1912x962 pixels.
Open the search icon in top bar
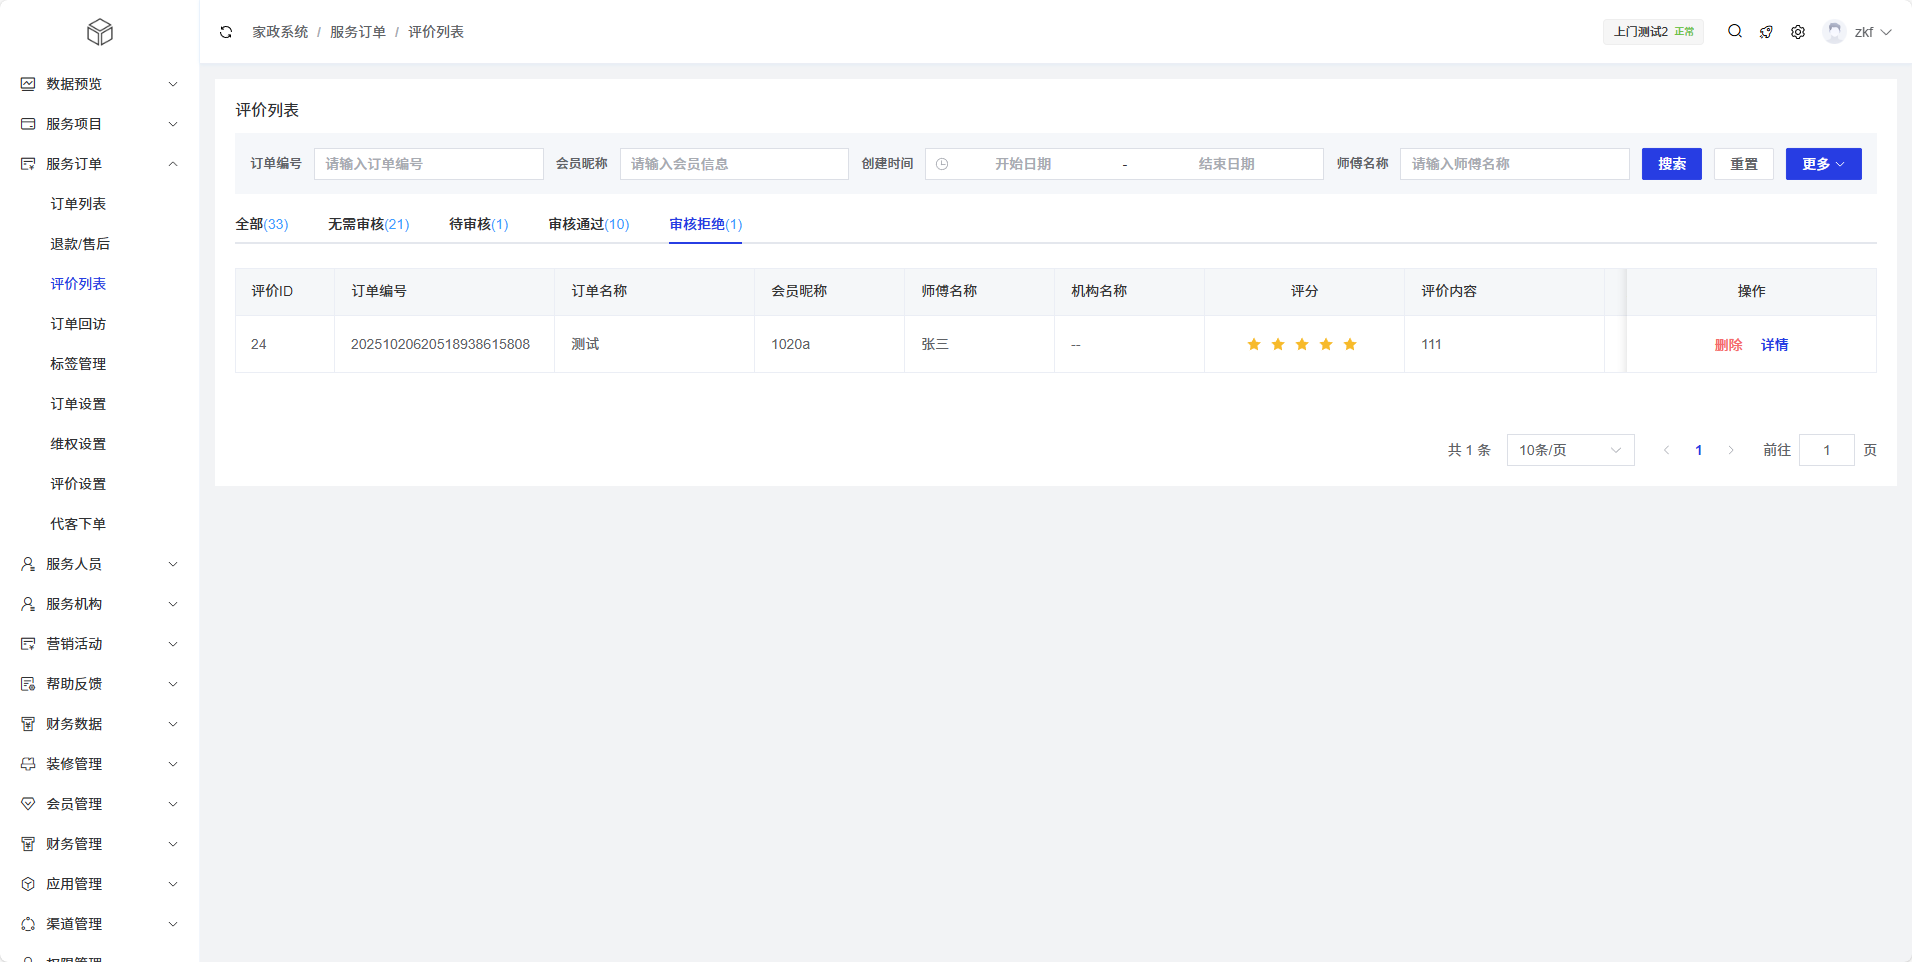(x=1735, y=32)
